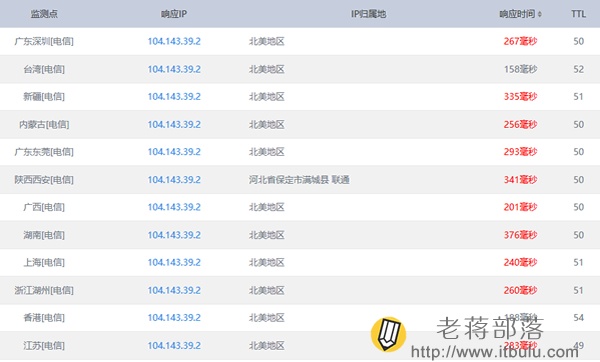Viewport: 600px width, 362px height.
Task: Select monitor point 湖南[电信]
Action: [x=44, y=235]
